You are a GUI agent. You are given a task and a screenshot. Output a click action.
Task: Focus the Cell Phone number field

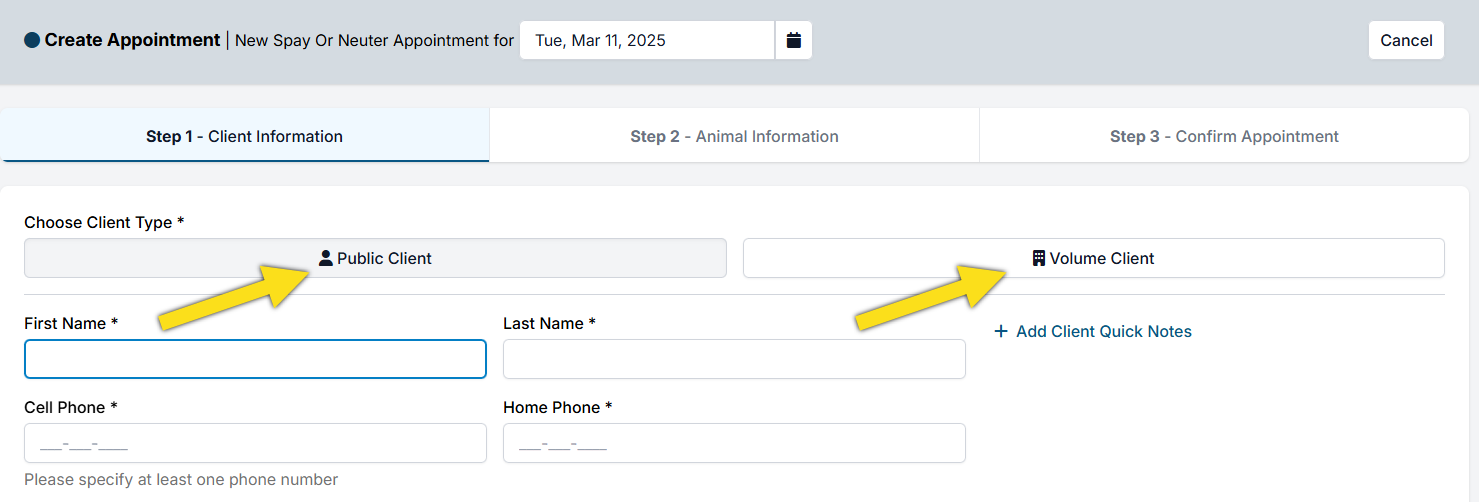click(x=255, y=443)
